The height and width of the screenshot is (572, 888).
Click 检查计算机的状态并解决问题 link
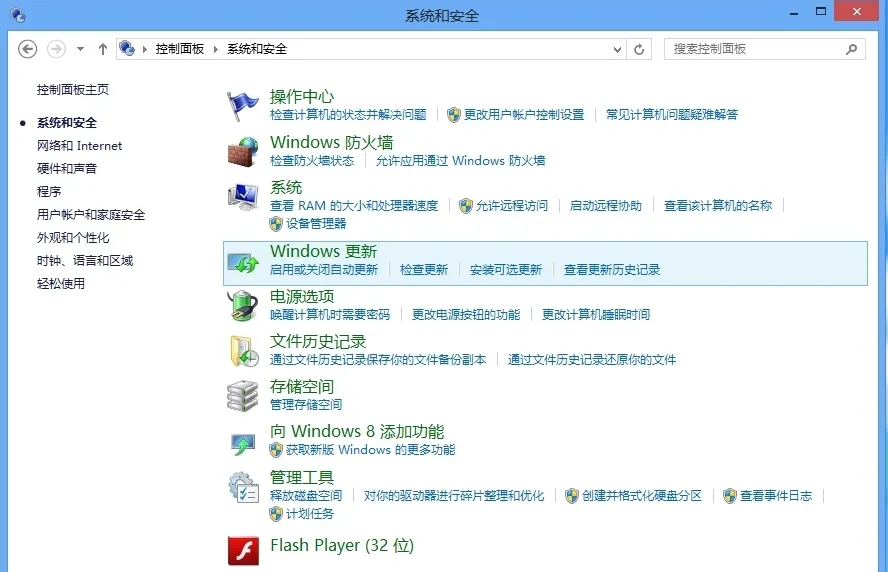coord(348,115)
